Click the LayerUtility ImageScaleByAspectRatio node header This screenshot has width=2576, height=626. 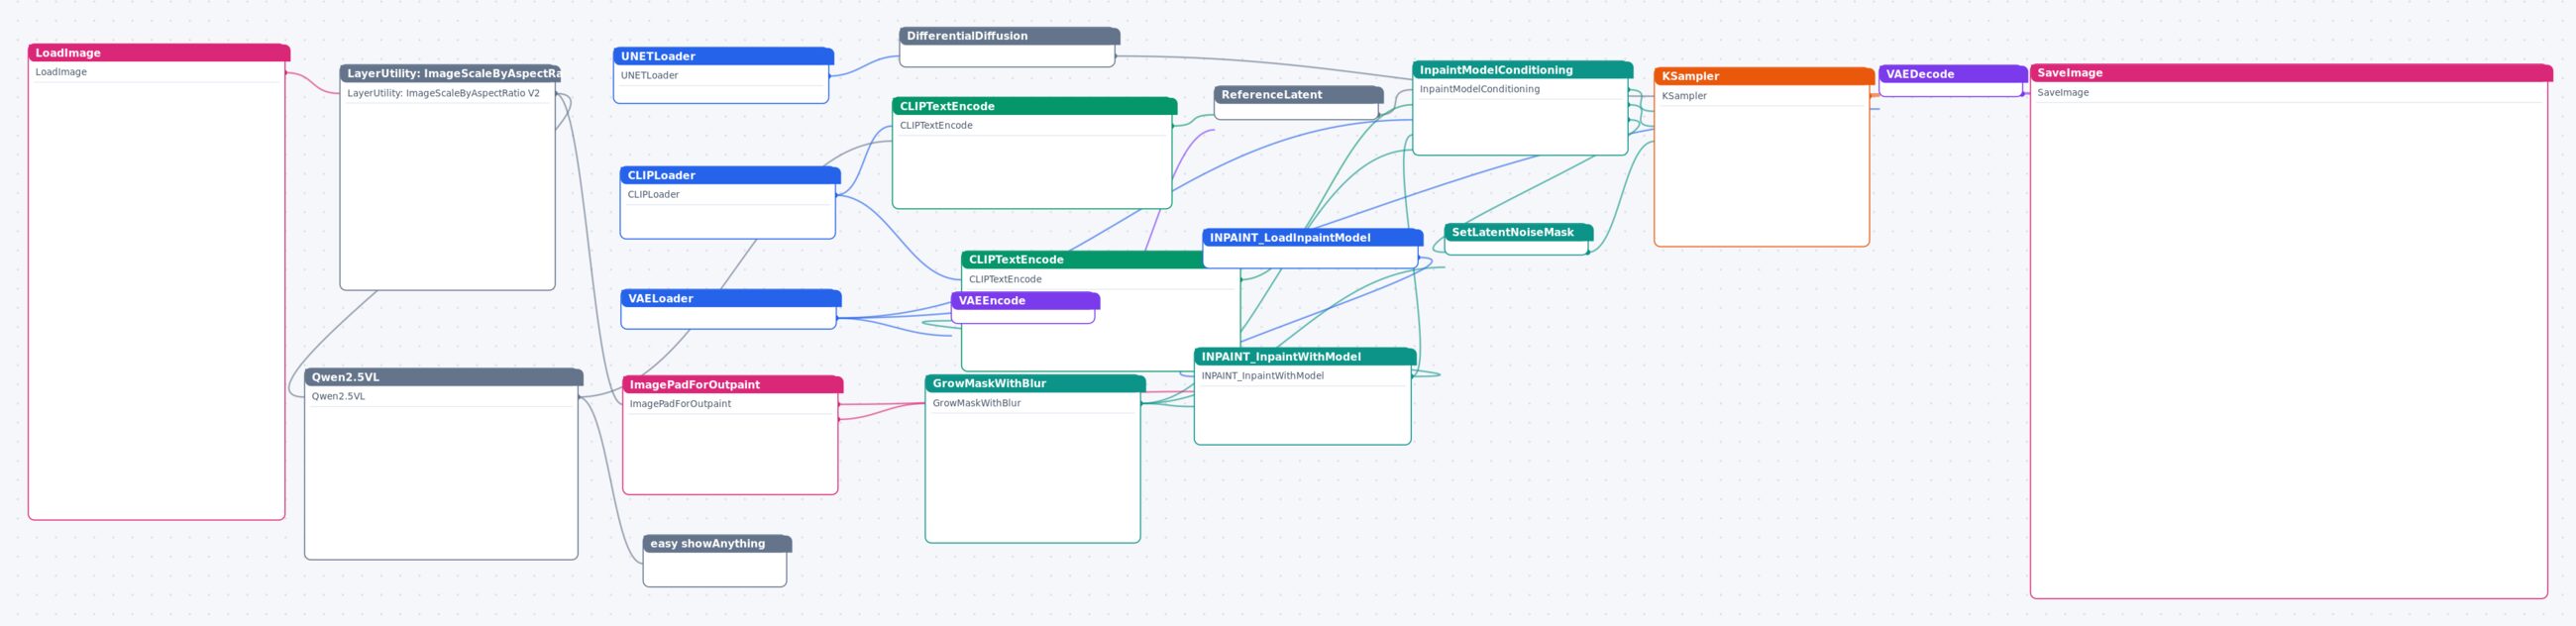coord(450,74)
